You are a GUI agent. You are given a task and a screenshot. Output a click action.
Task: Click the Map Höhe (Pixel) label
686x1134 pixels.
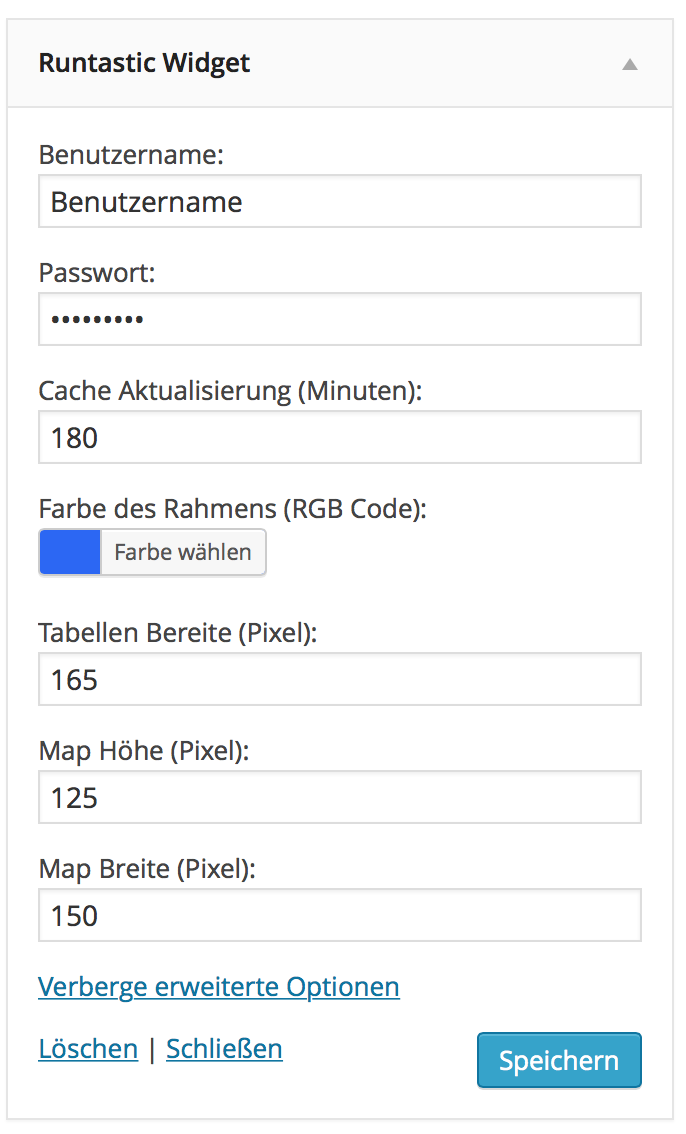pyautogui.click(x=143, y=750)
